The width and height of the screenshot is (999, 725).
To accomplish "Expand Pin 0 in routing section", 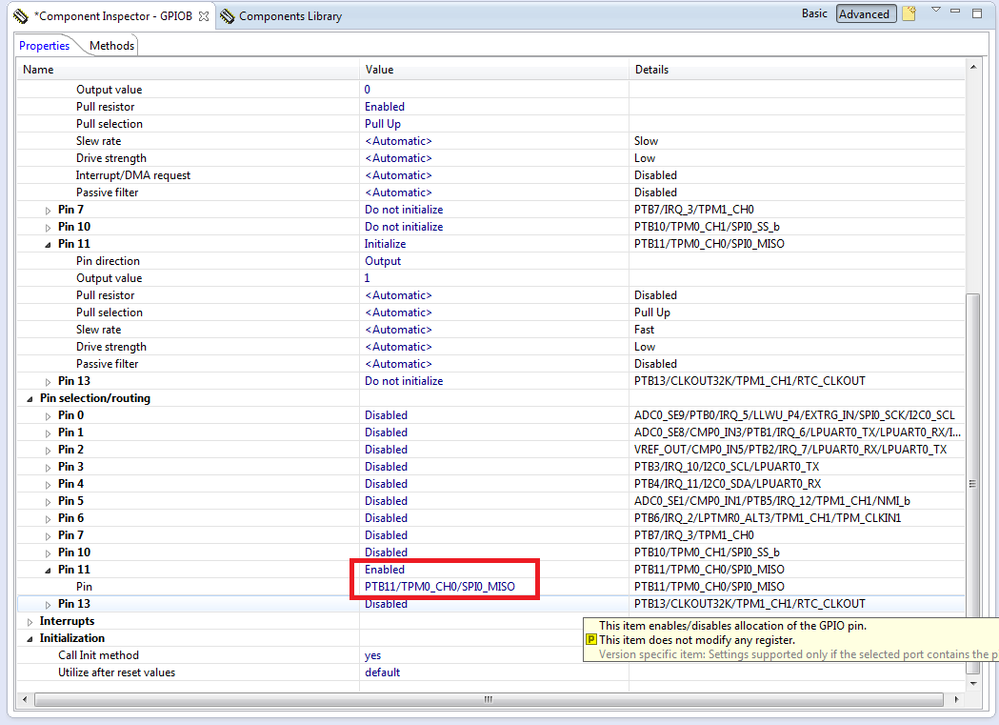I will pos(48,416).
